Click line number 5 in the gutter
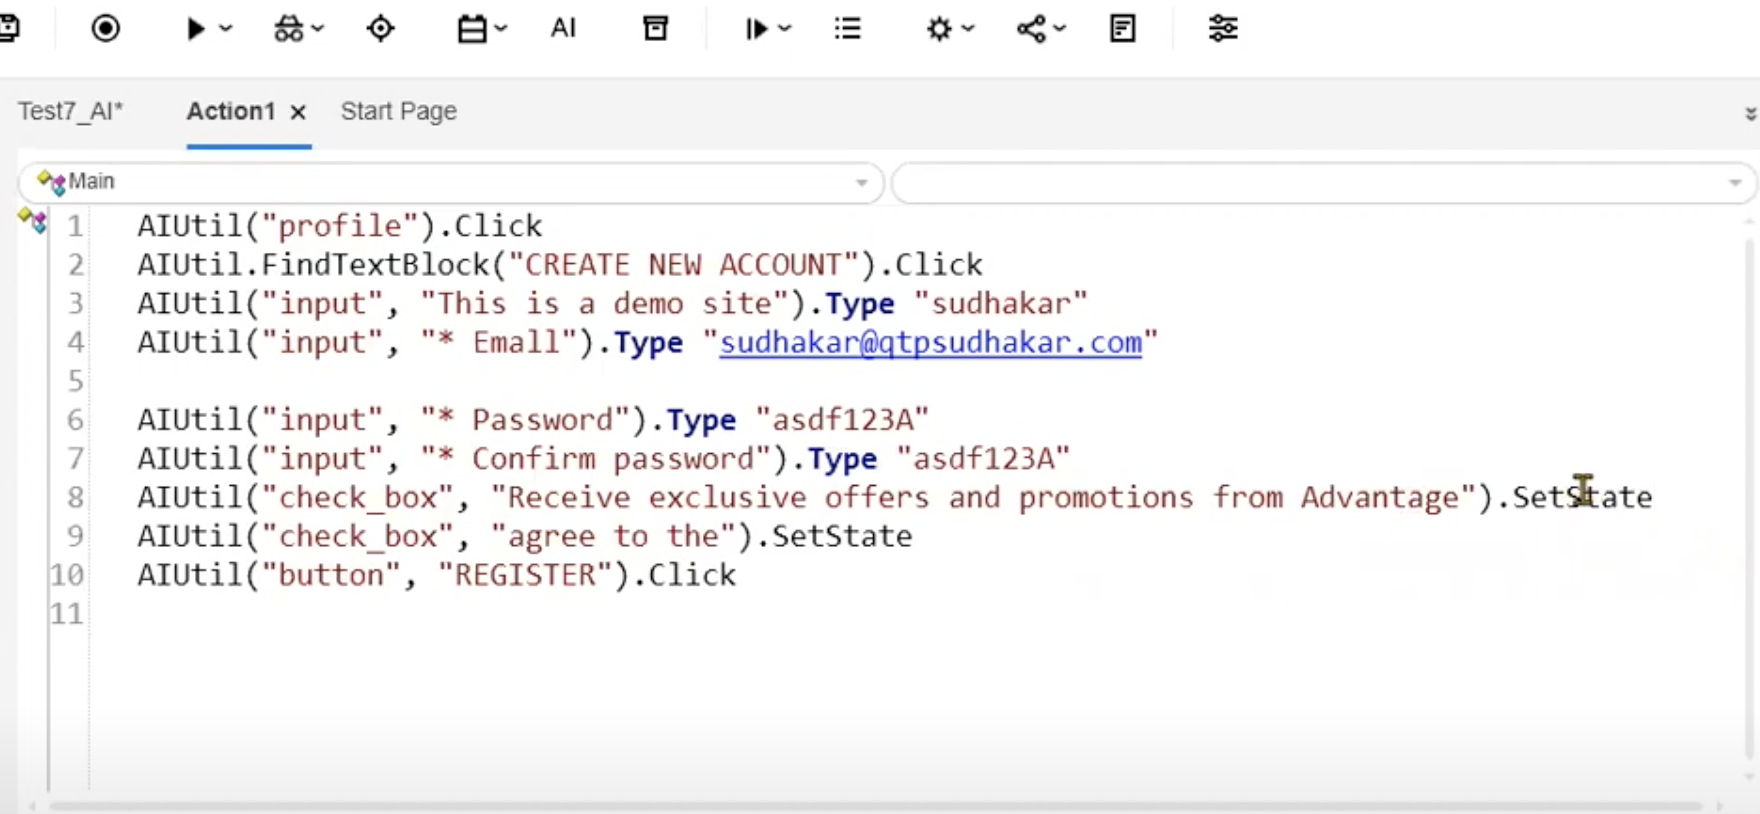 (x=75, y=381)
